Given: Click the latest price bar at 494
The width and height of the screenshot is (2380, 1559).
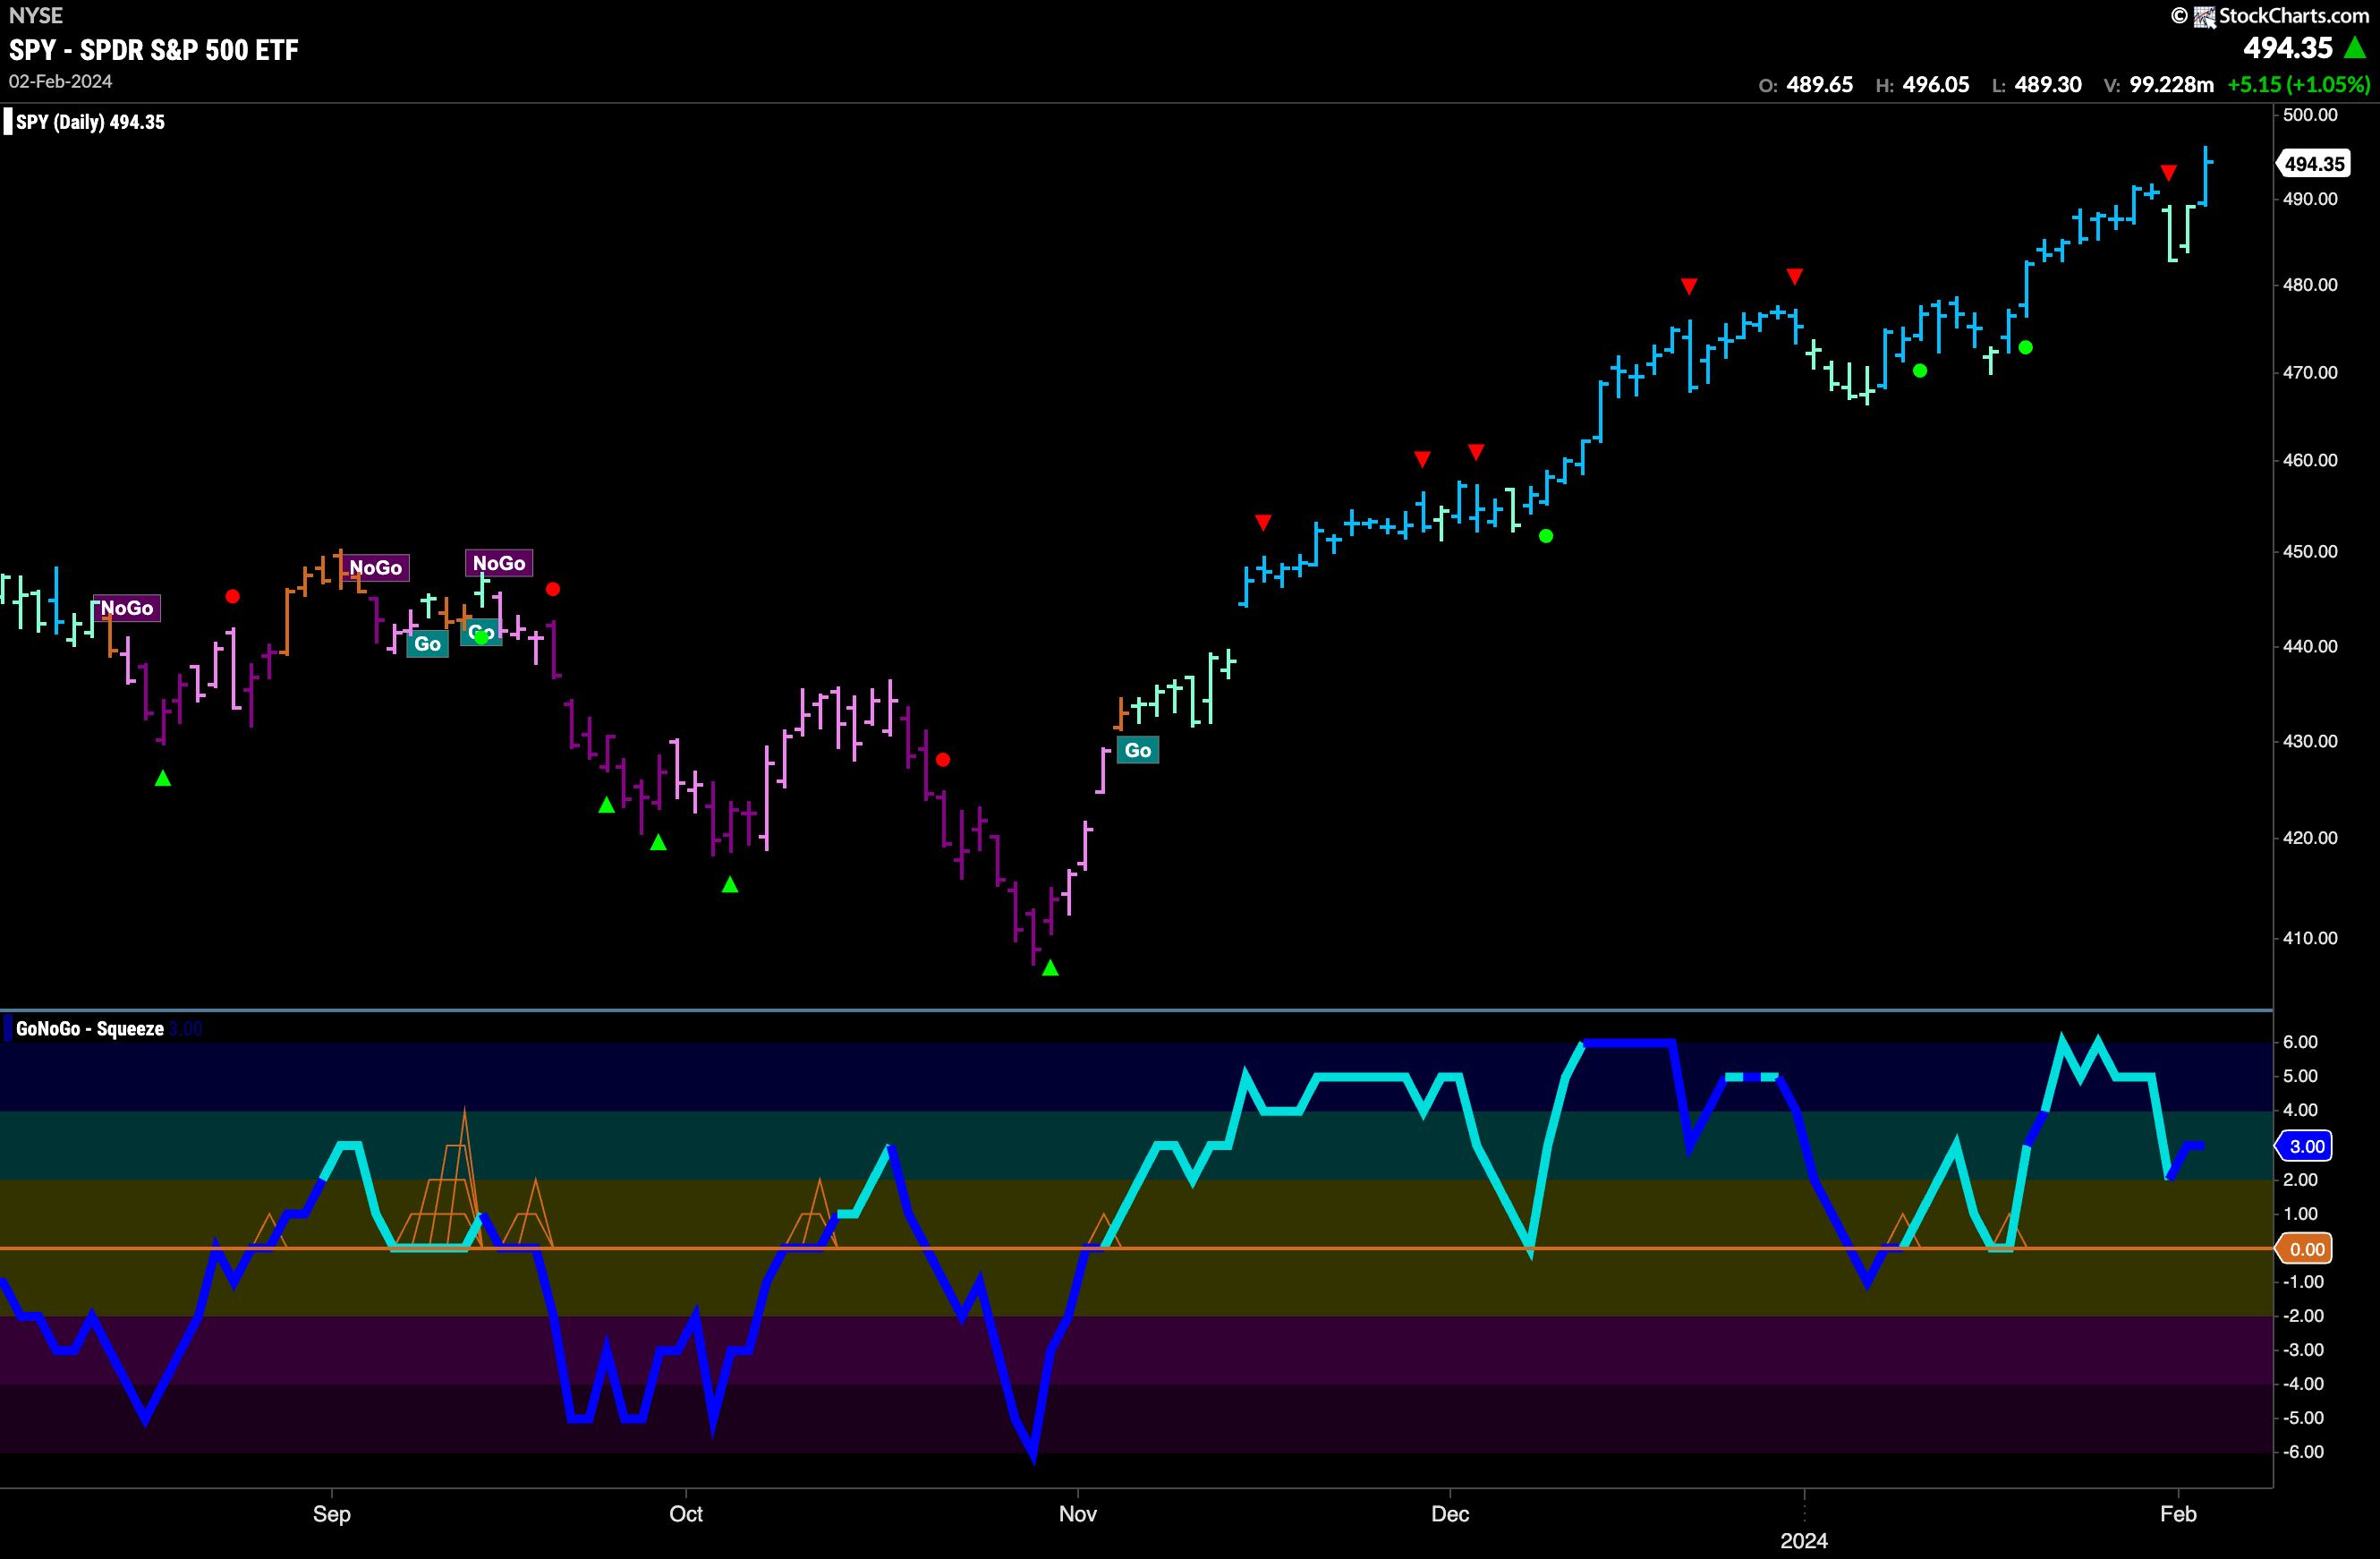Looking at the screenshot, I should (2206, 176).
